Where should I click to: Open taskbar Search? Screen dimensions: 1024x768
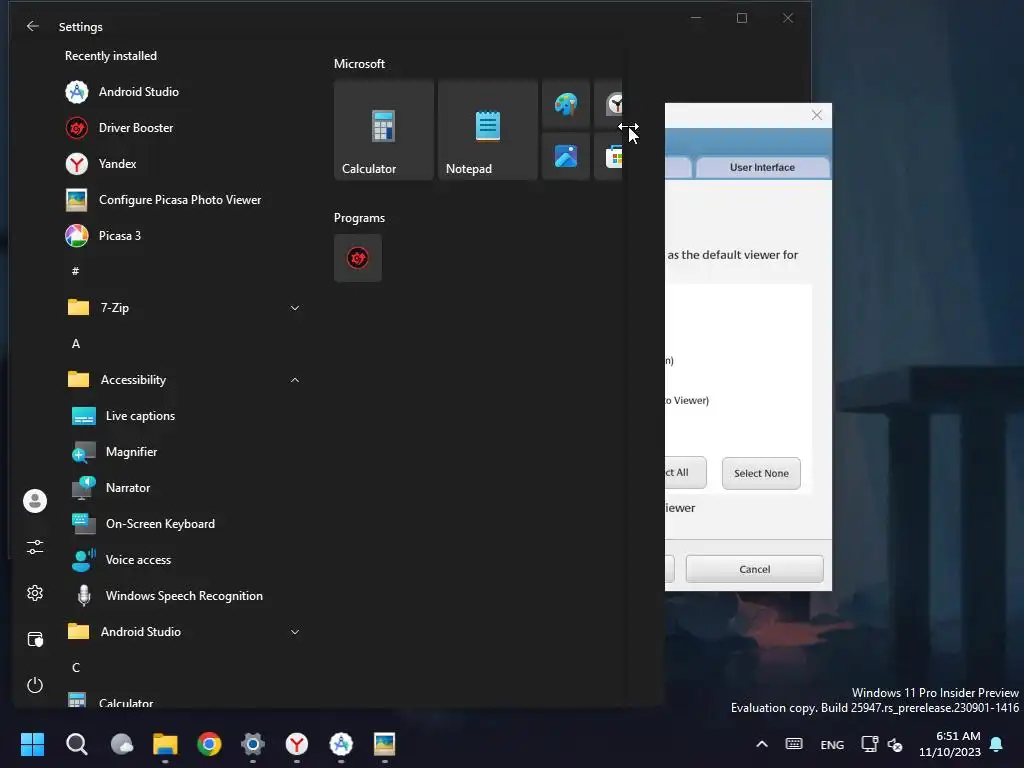pyautogui.click(x=77, y=744)
